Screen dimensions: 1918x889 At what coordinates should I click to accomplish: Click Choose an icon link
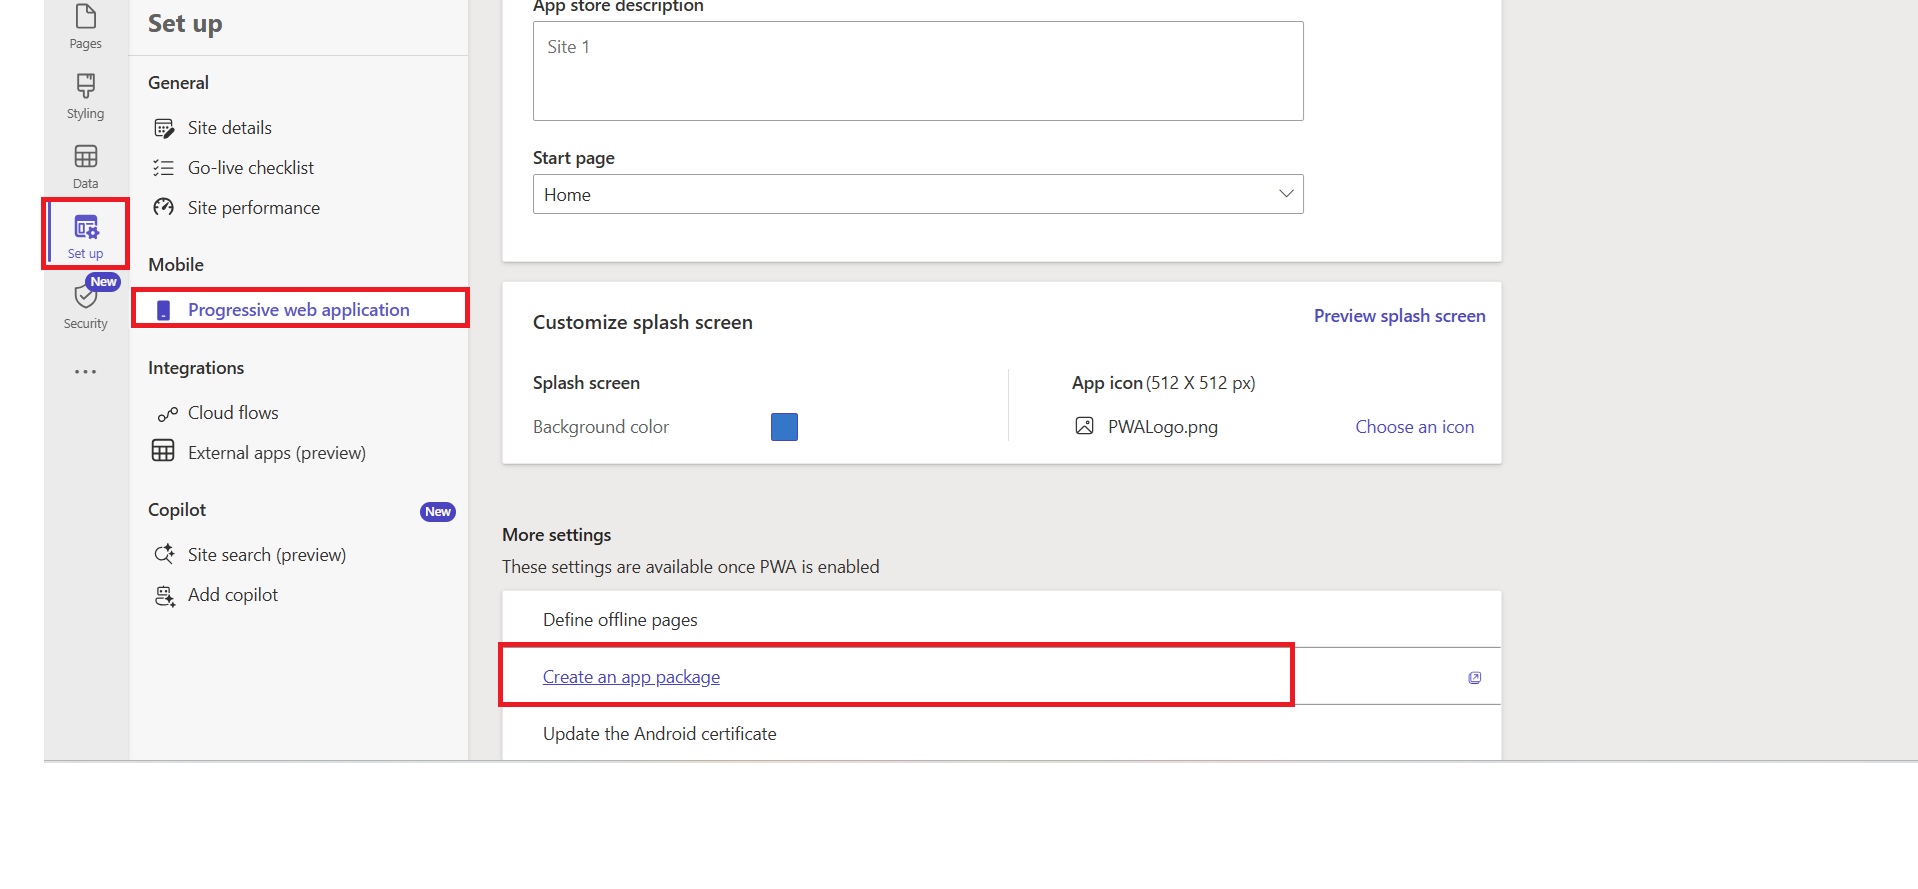click(1414, 427)
